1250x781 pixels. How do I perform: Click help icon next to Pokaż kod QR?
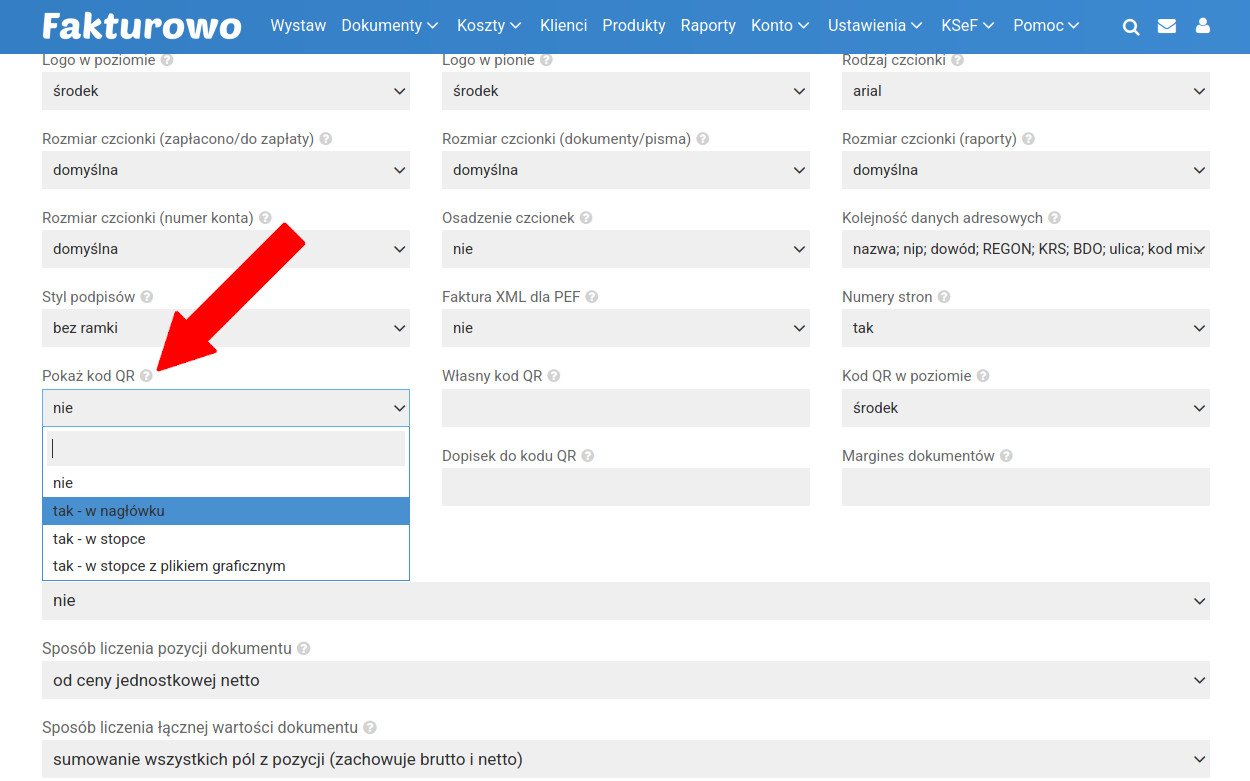(x=147, y=376)
